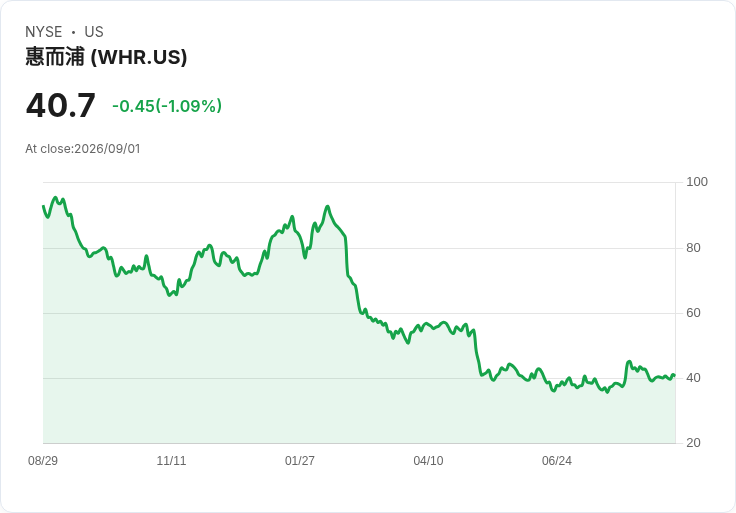
Task: Click the current price 40.7
Action: pos(61,105)
